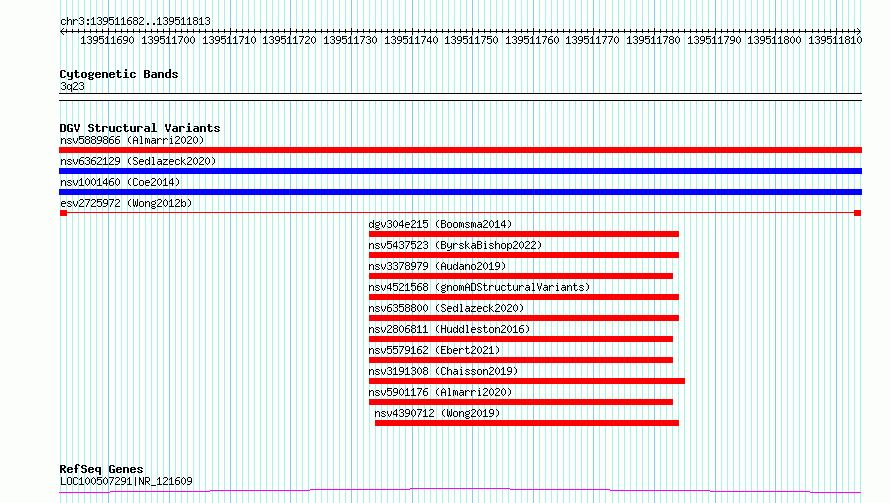Click the RefSeq Genes track heading
Screen dimensions: 890x503
(101, 469)
